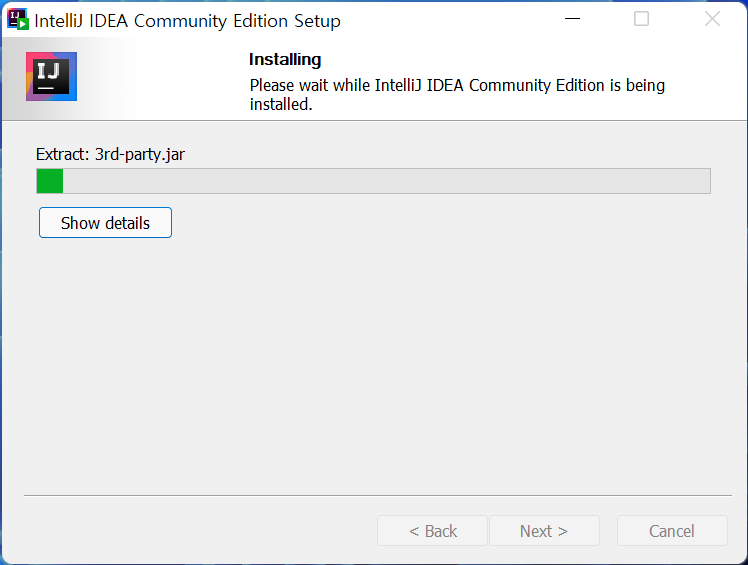
Task: Click the grayed-out < Back button
Action: (432, 531)
